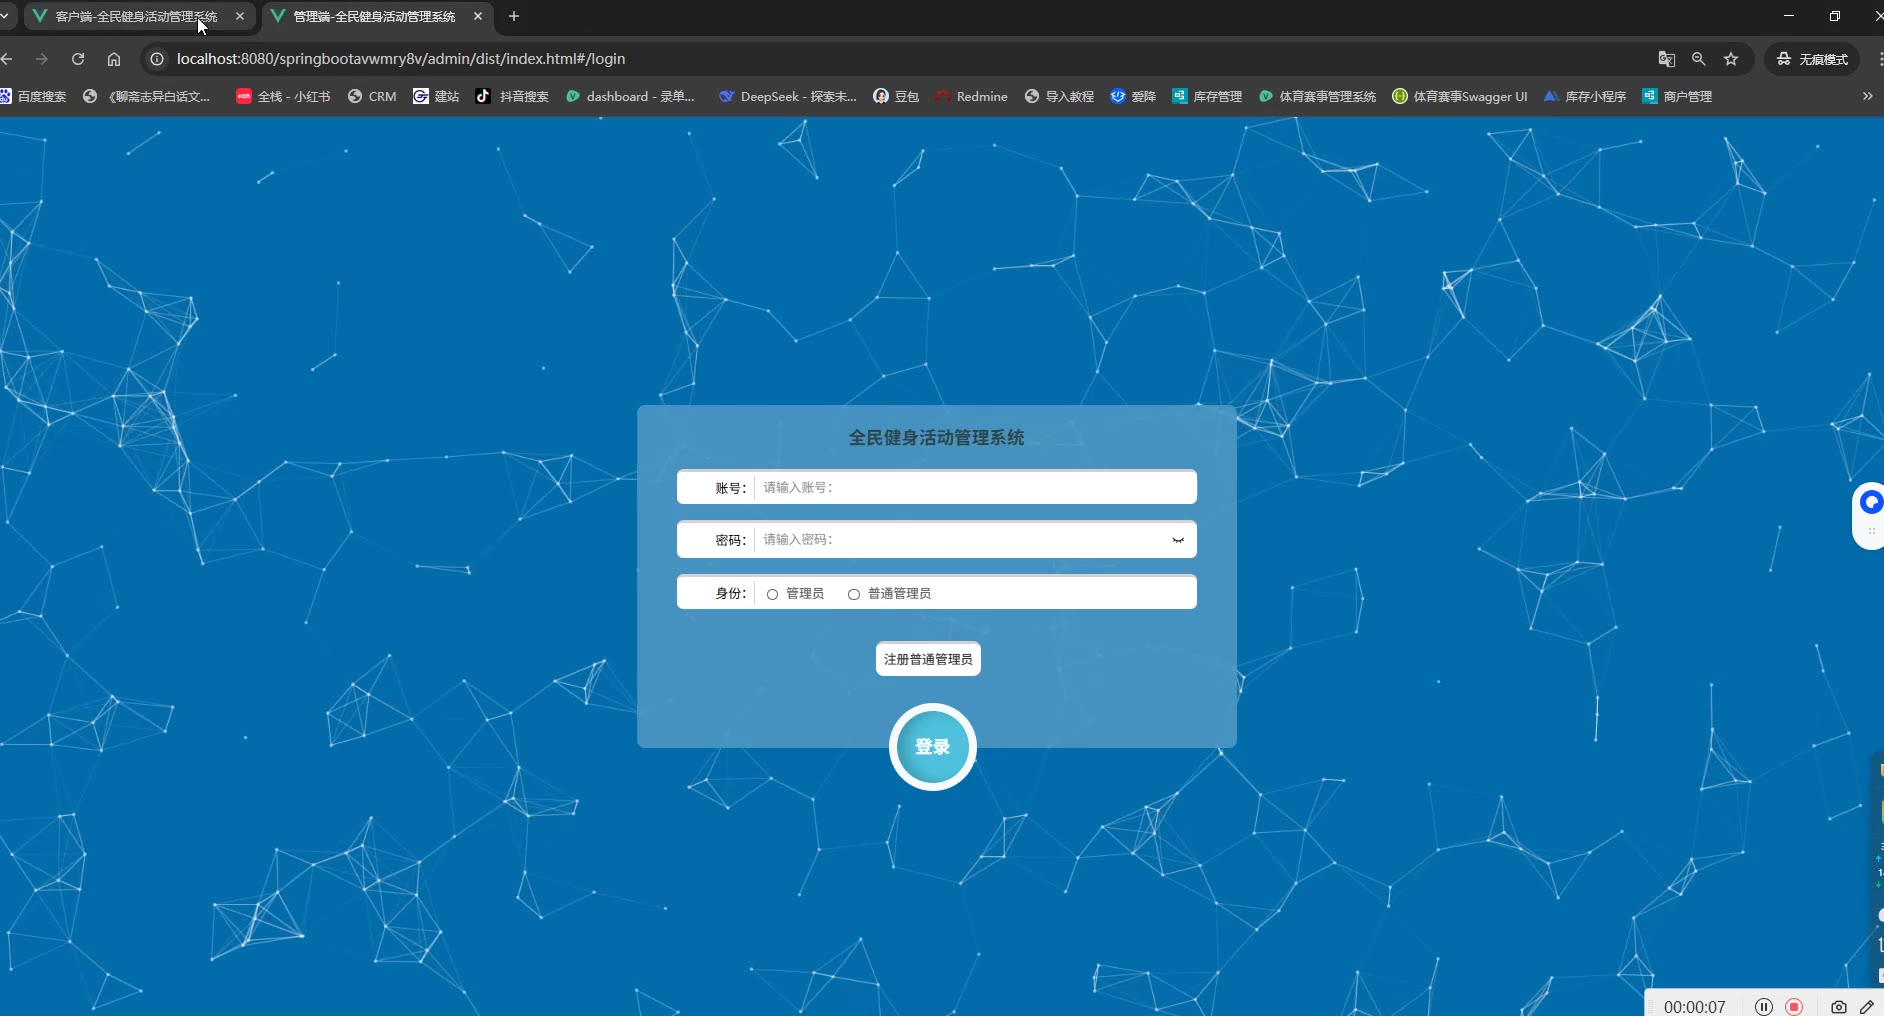
Task: Bookmark this page with the star icon
Action: [x=1731, y=59]
